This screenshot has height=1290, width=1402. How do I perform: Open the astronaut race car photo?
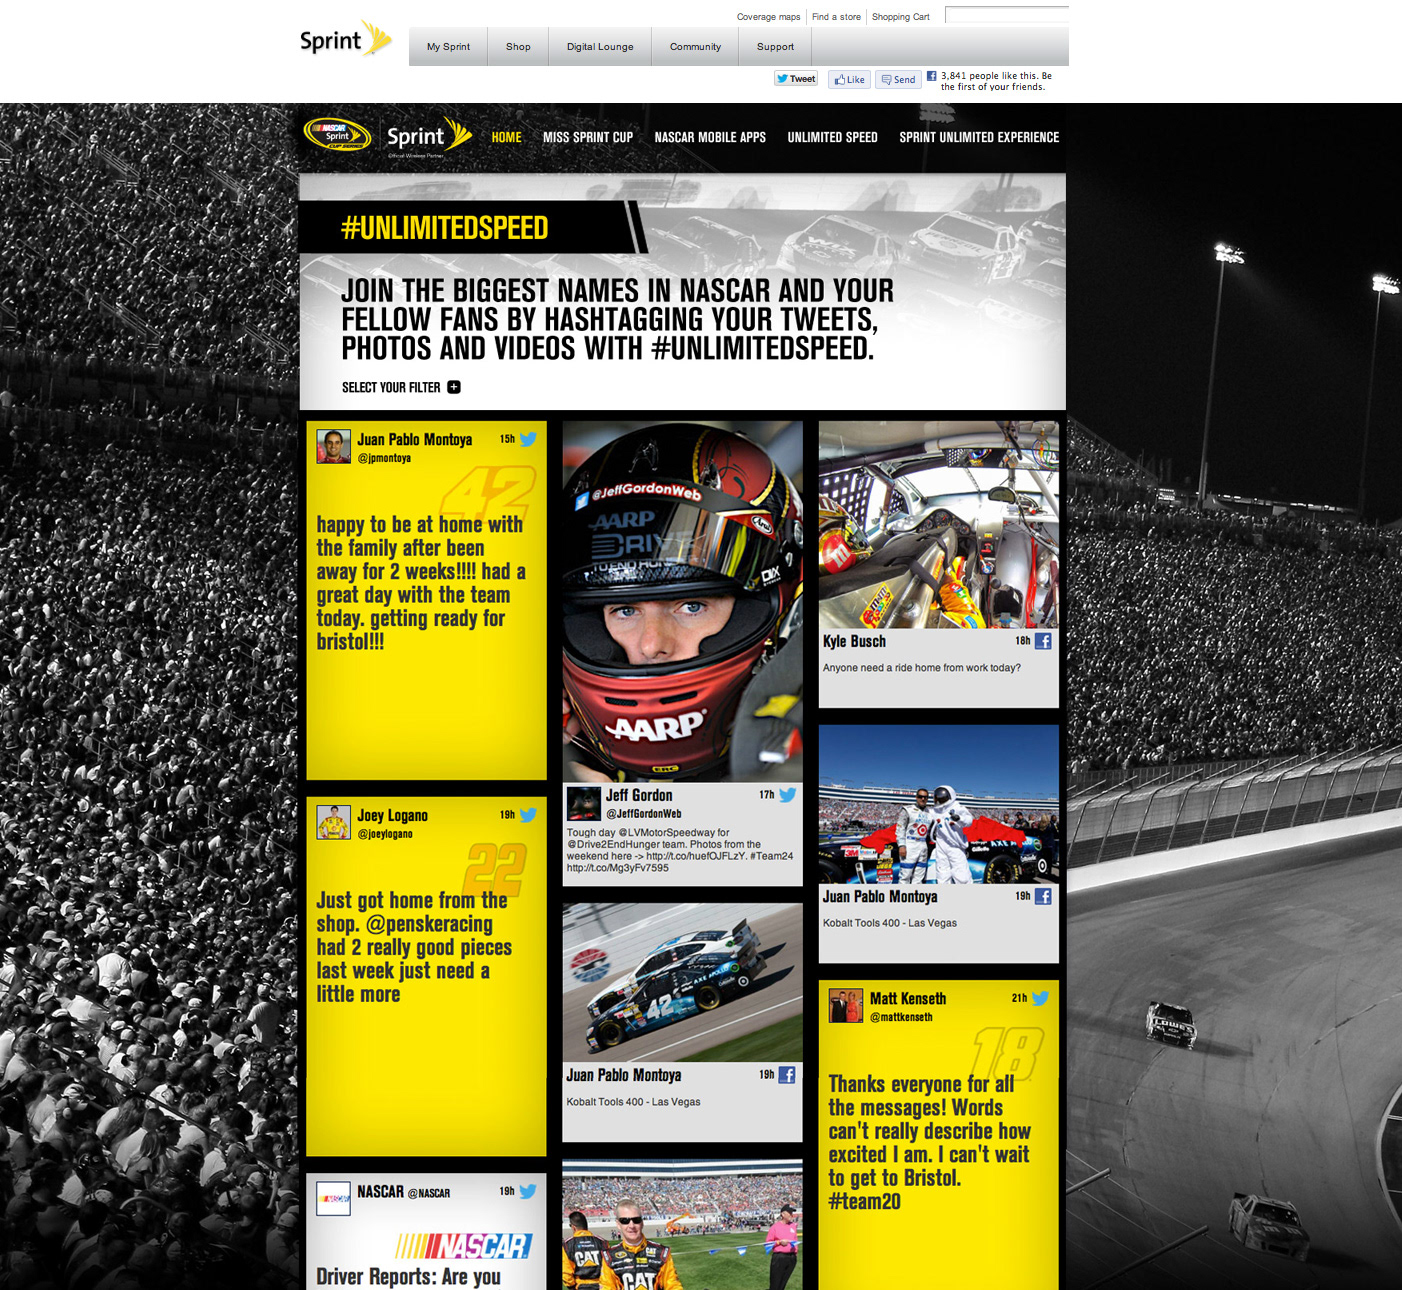pyautogui.click(x=939, y=804)
